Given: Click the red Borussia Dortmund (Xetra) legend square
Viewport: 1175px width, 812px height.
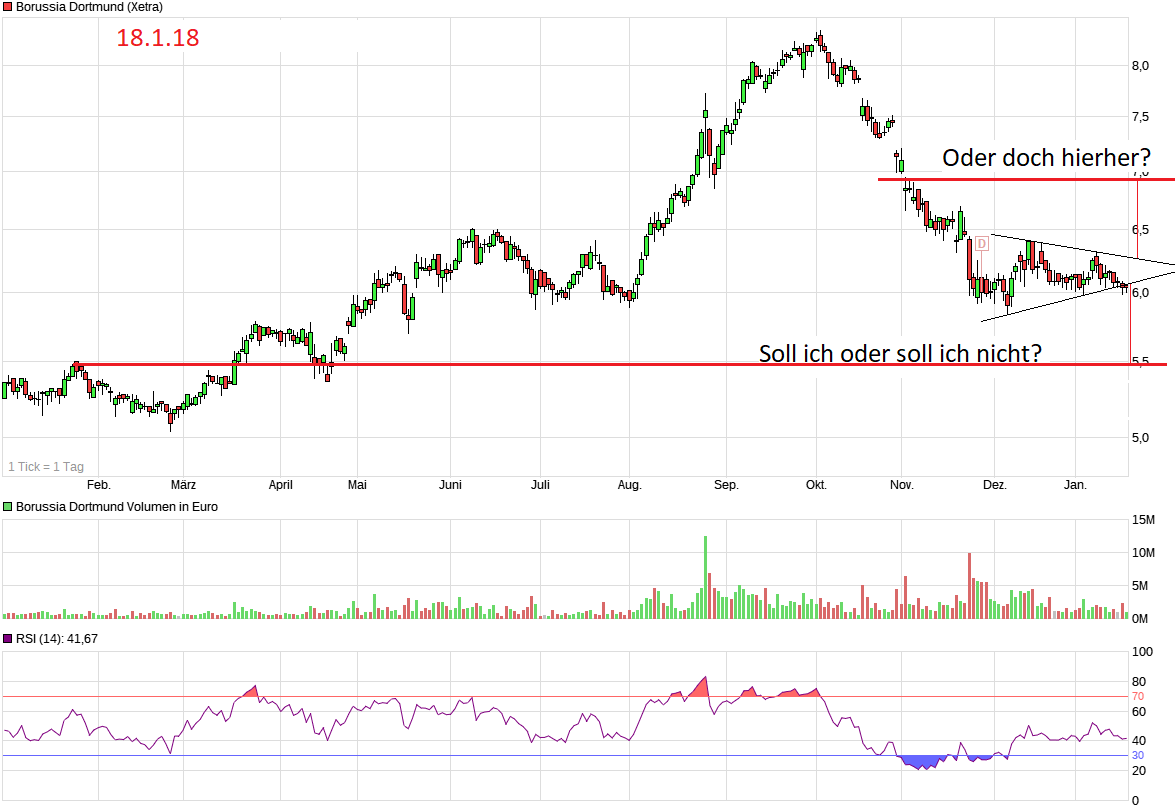Looking at the screenshot, I should pos(7,7).
